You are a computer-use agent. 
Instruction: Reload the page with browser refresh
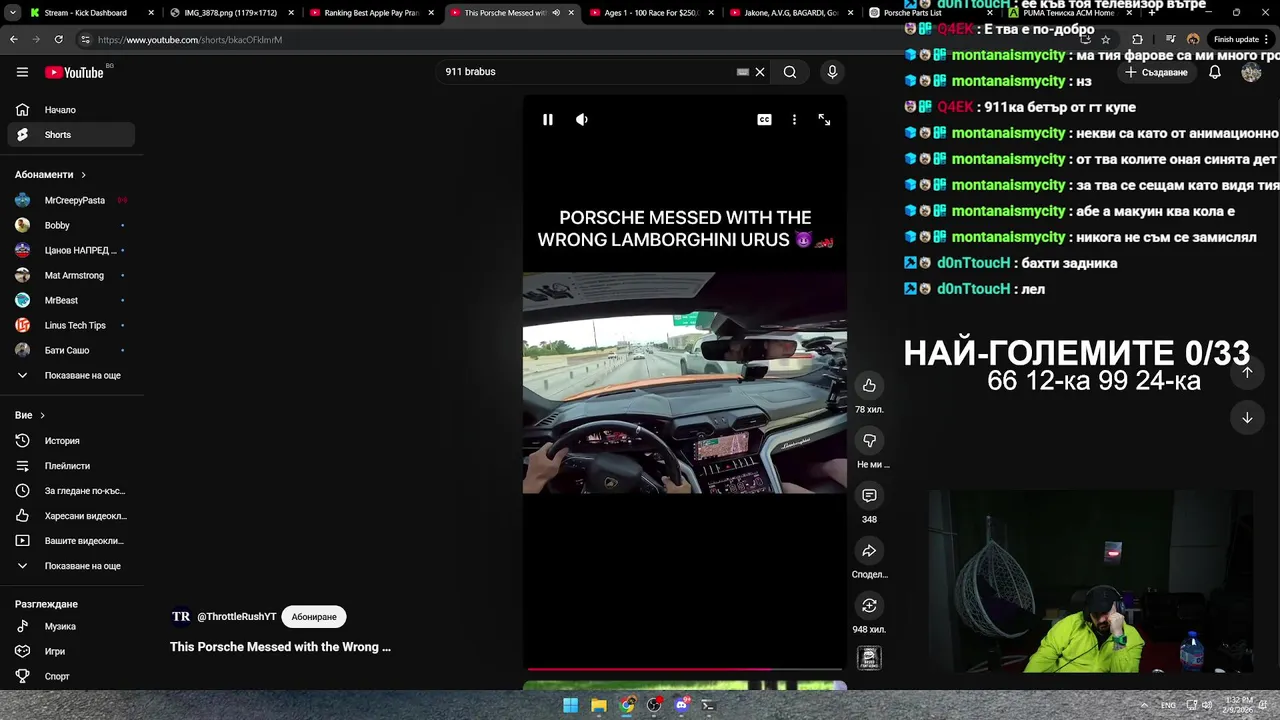click(59, 39)
